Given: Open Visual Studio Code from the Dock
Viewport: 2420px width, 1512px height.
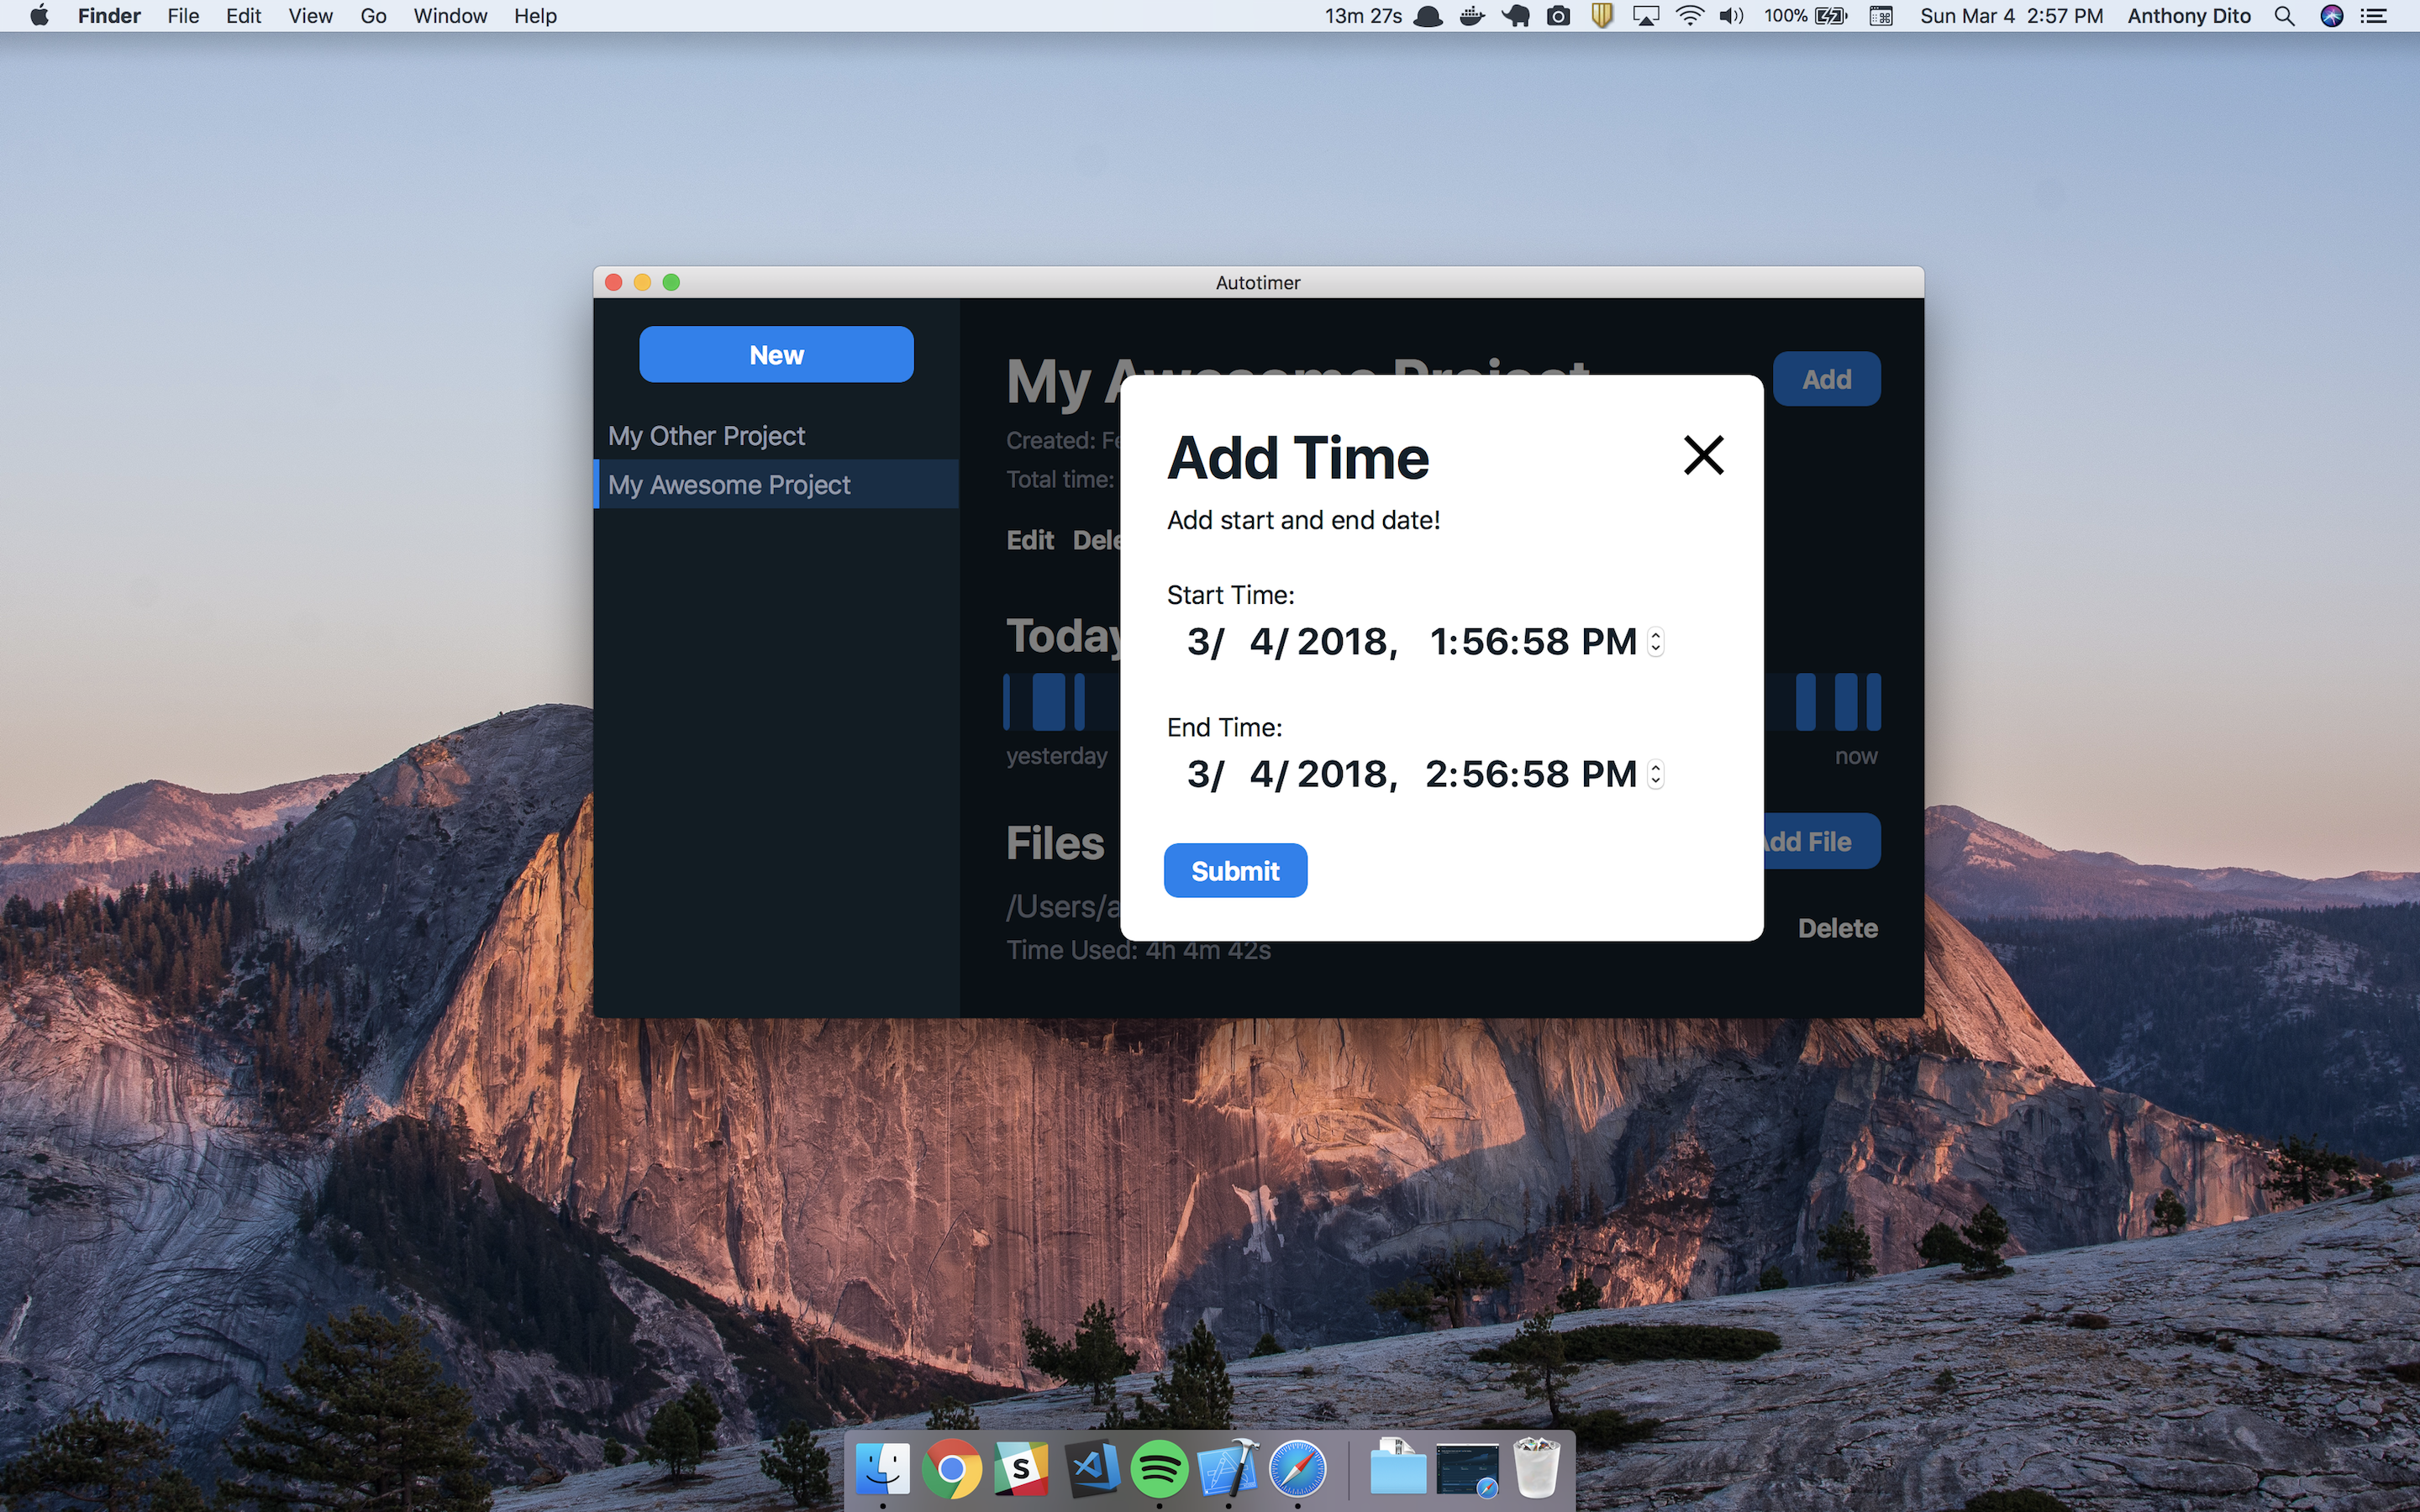Looking at the screenshot, I should 1091,1469.
